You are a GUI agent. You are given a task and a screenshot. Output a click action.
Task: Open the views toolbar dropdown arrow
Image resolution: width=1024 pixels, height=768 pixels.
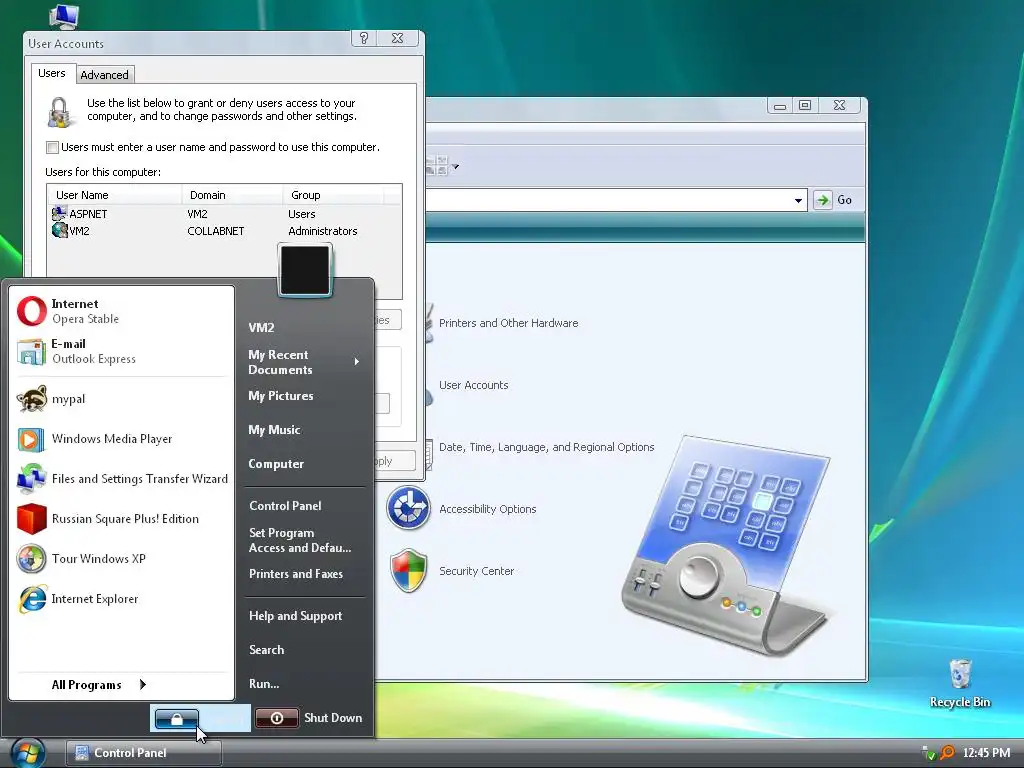click(x=456, y=167)
